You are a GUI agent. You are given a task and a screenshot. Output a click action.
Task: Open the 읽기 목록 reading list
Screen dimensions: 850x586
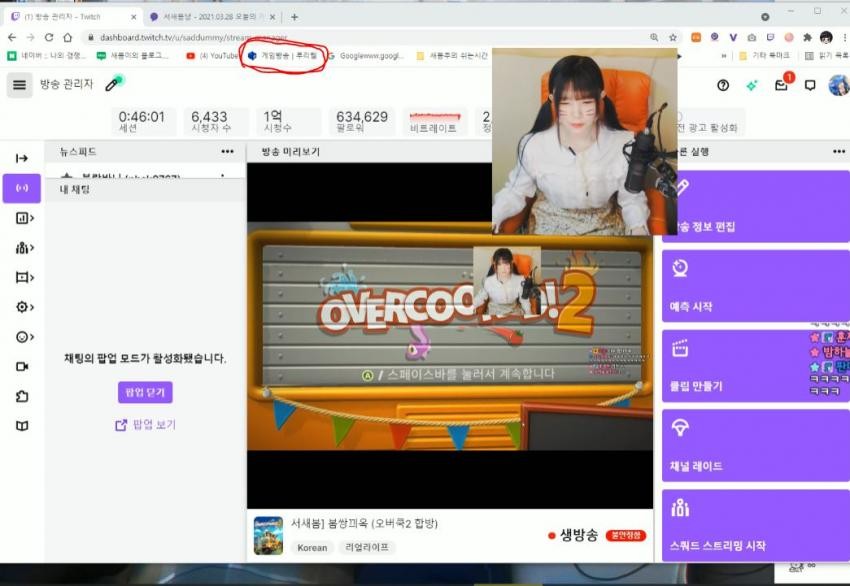tap(827, 55)
